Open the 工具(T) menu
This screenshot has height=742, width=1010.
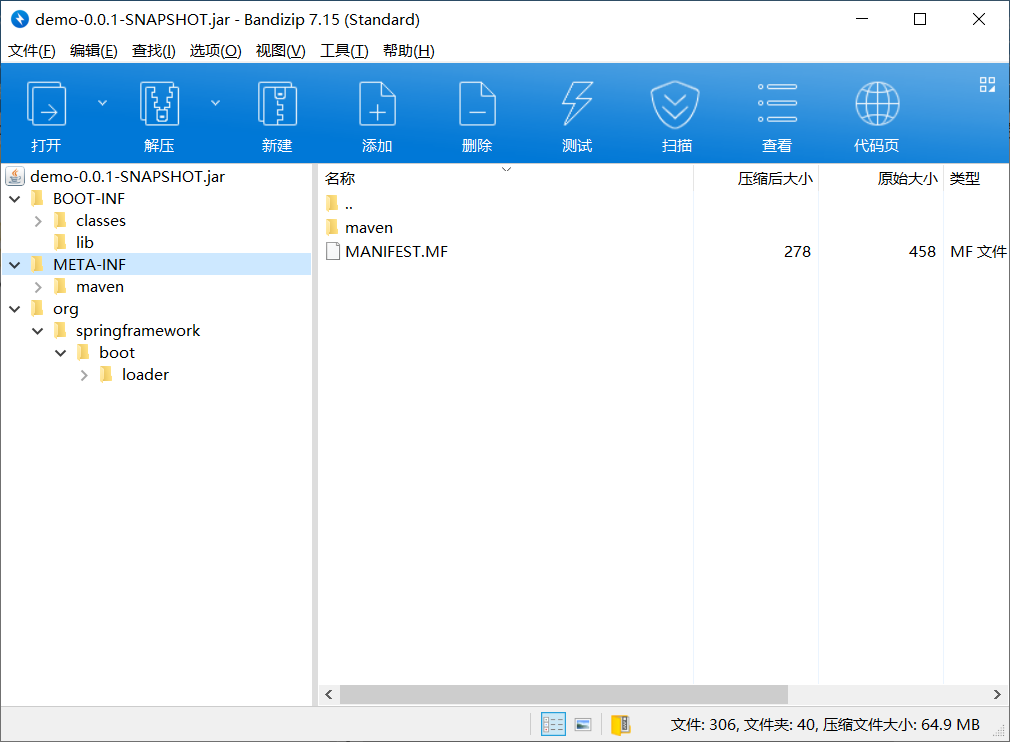click(x=344, y=50)
